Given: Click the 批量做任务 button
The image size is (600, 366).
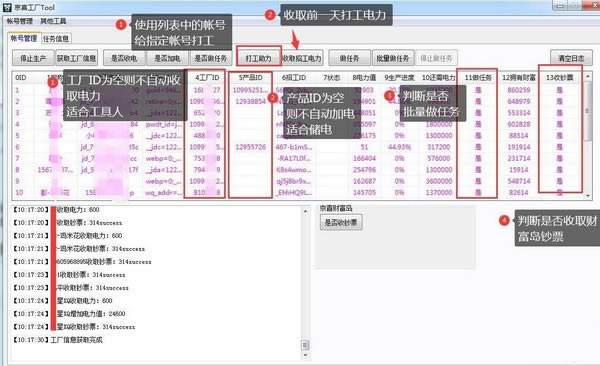Looking at the screenshot, I should (x=393, y=58).
